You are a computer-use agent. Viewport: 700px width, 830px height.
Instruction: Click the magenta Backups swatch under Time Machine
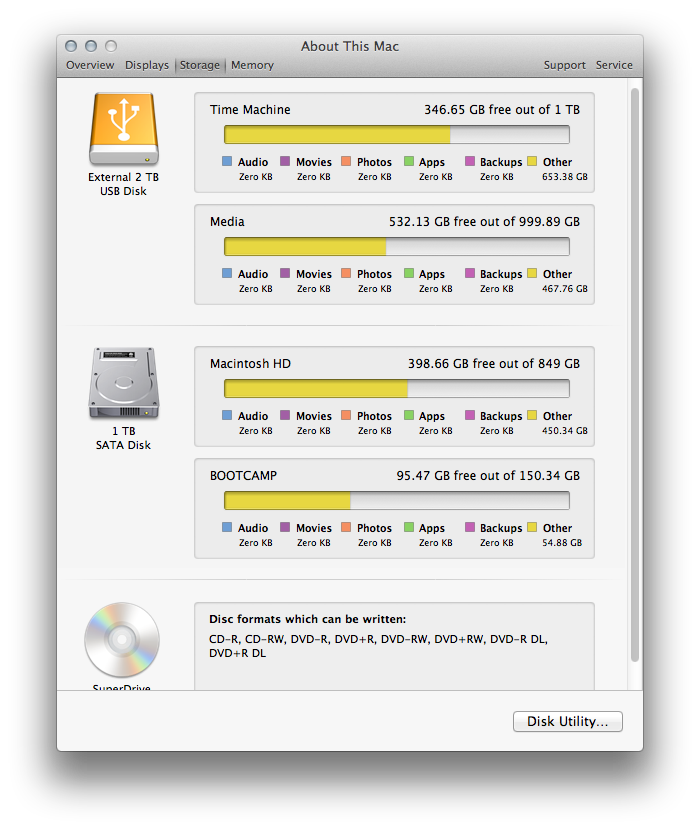pos(470,161)
